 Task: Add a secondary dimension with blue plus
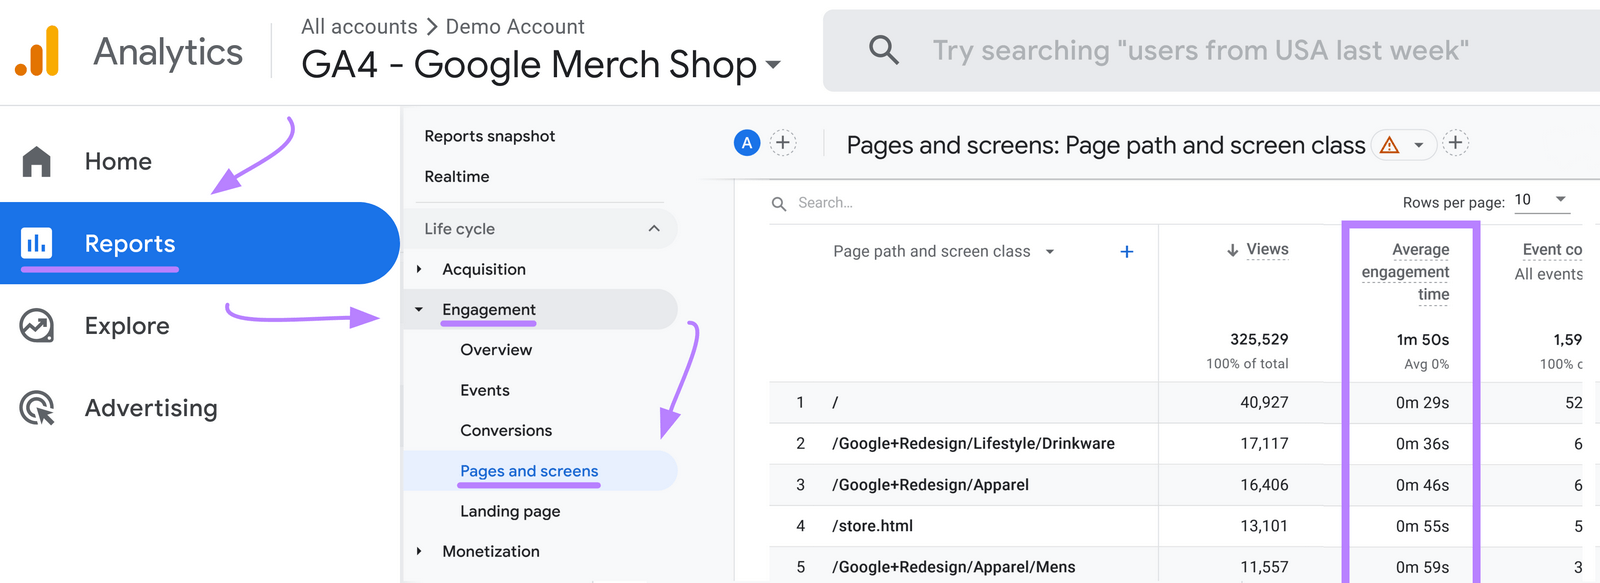point(1126,252)
